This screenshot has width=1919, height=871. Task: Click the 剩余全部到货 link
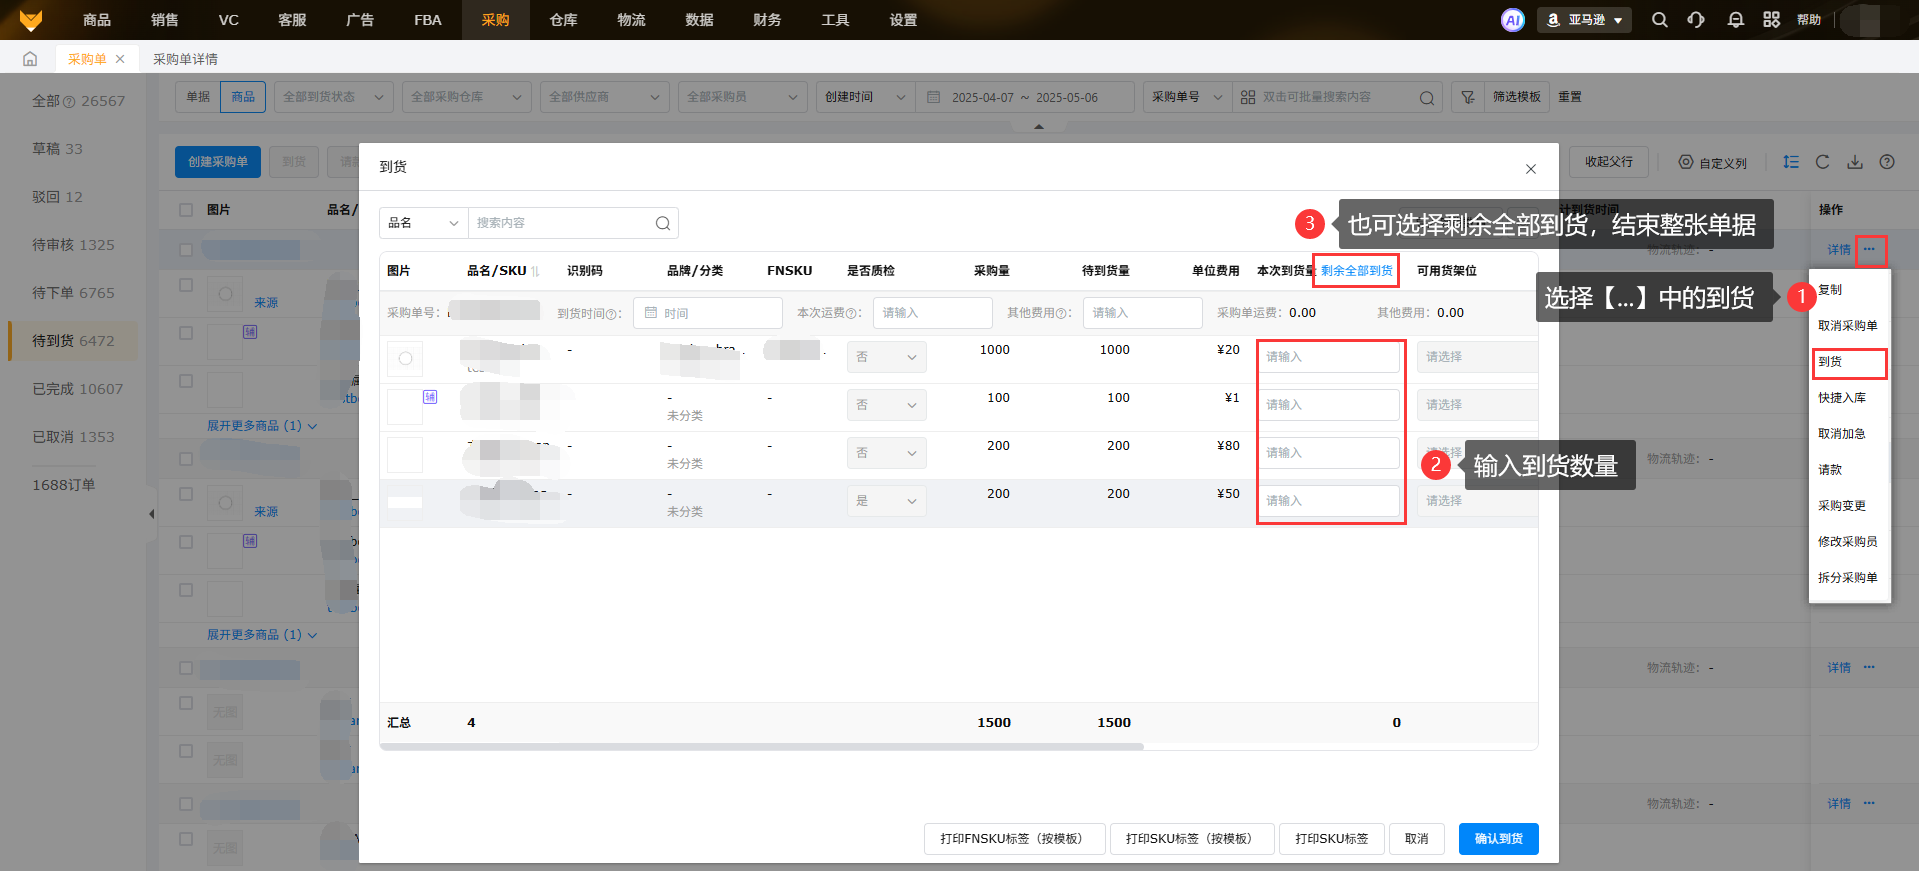[1356, 271]
